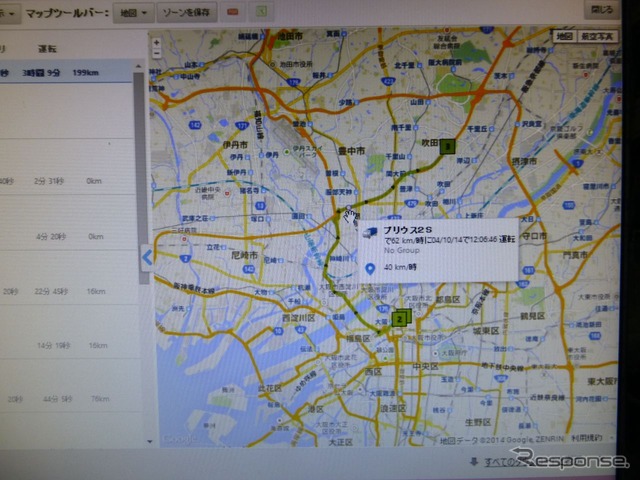Image resolution: width=640 pixels, height=480 pixels.
Task: Click the truck icon in the プリウス2S popup
Action: (x=370, y=233)
